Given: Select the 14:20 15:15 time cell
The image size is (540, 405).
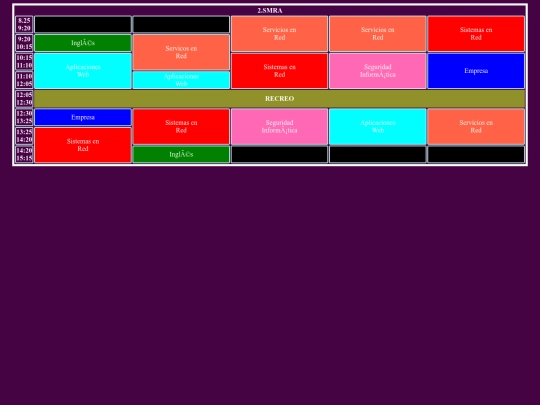Looking at the screenshot, I should click(24, 154).
